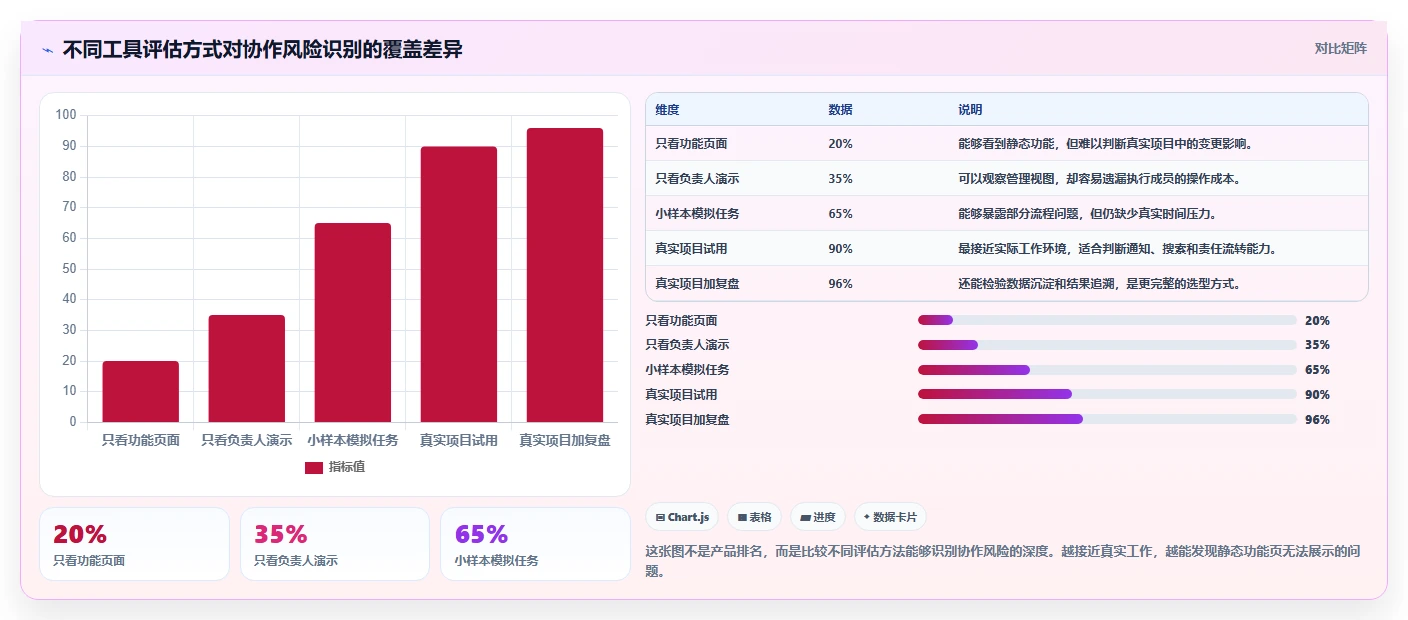Image resolution: width=1408 pixels, height=620 pixels.
Task: Click description 最接近实际工作环境 in table
Action: pos(1117,249)
